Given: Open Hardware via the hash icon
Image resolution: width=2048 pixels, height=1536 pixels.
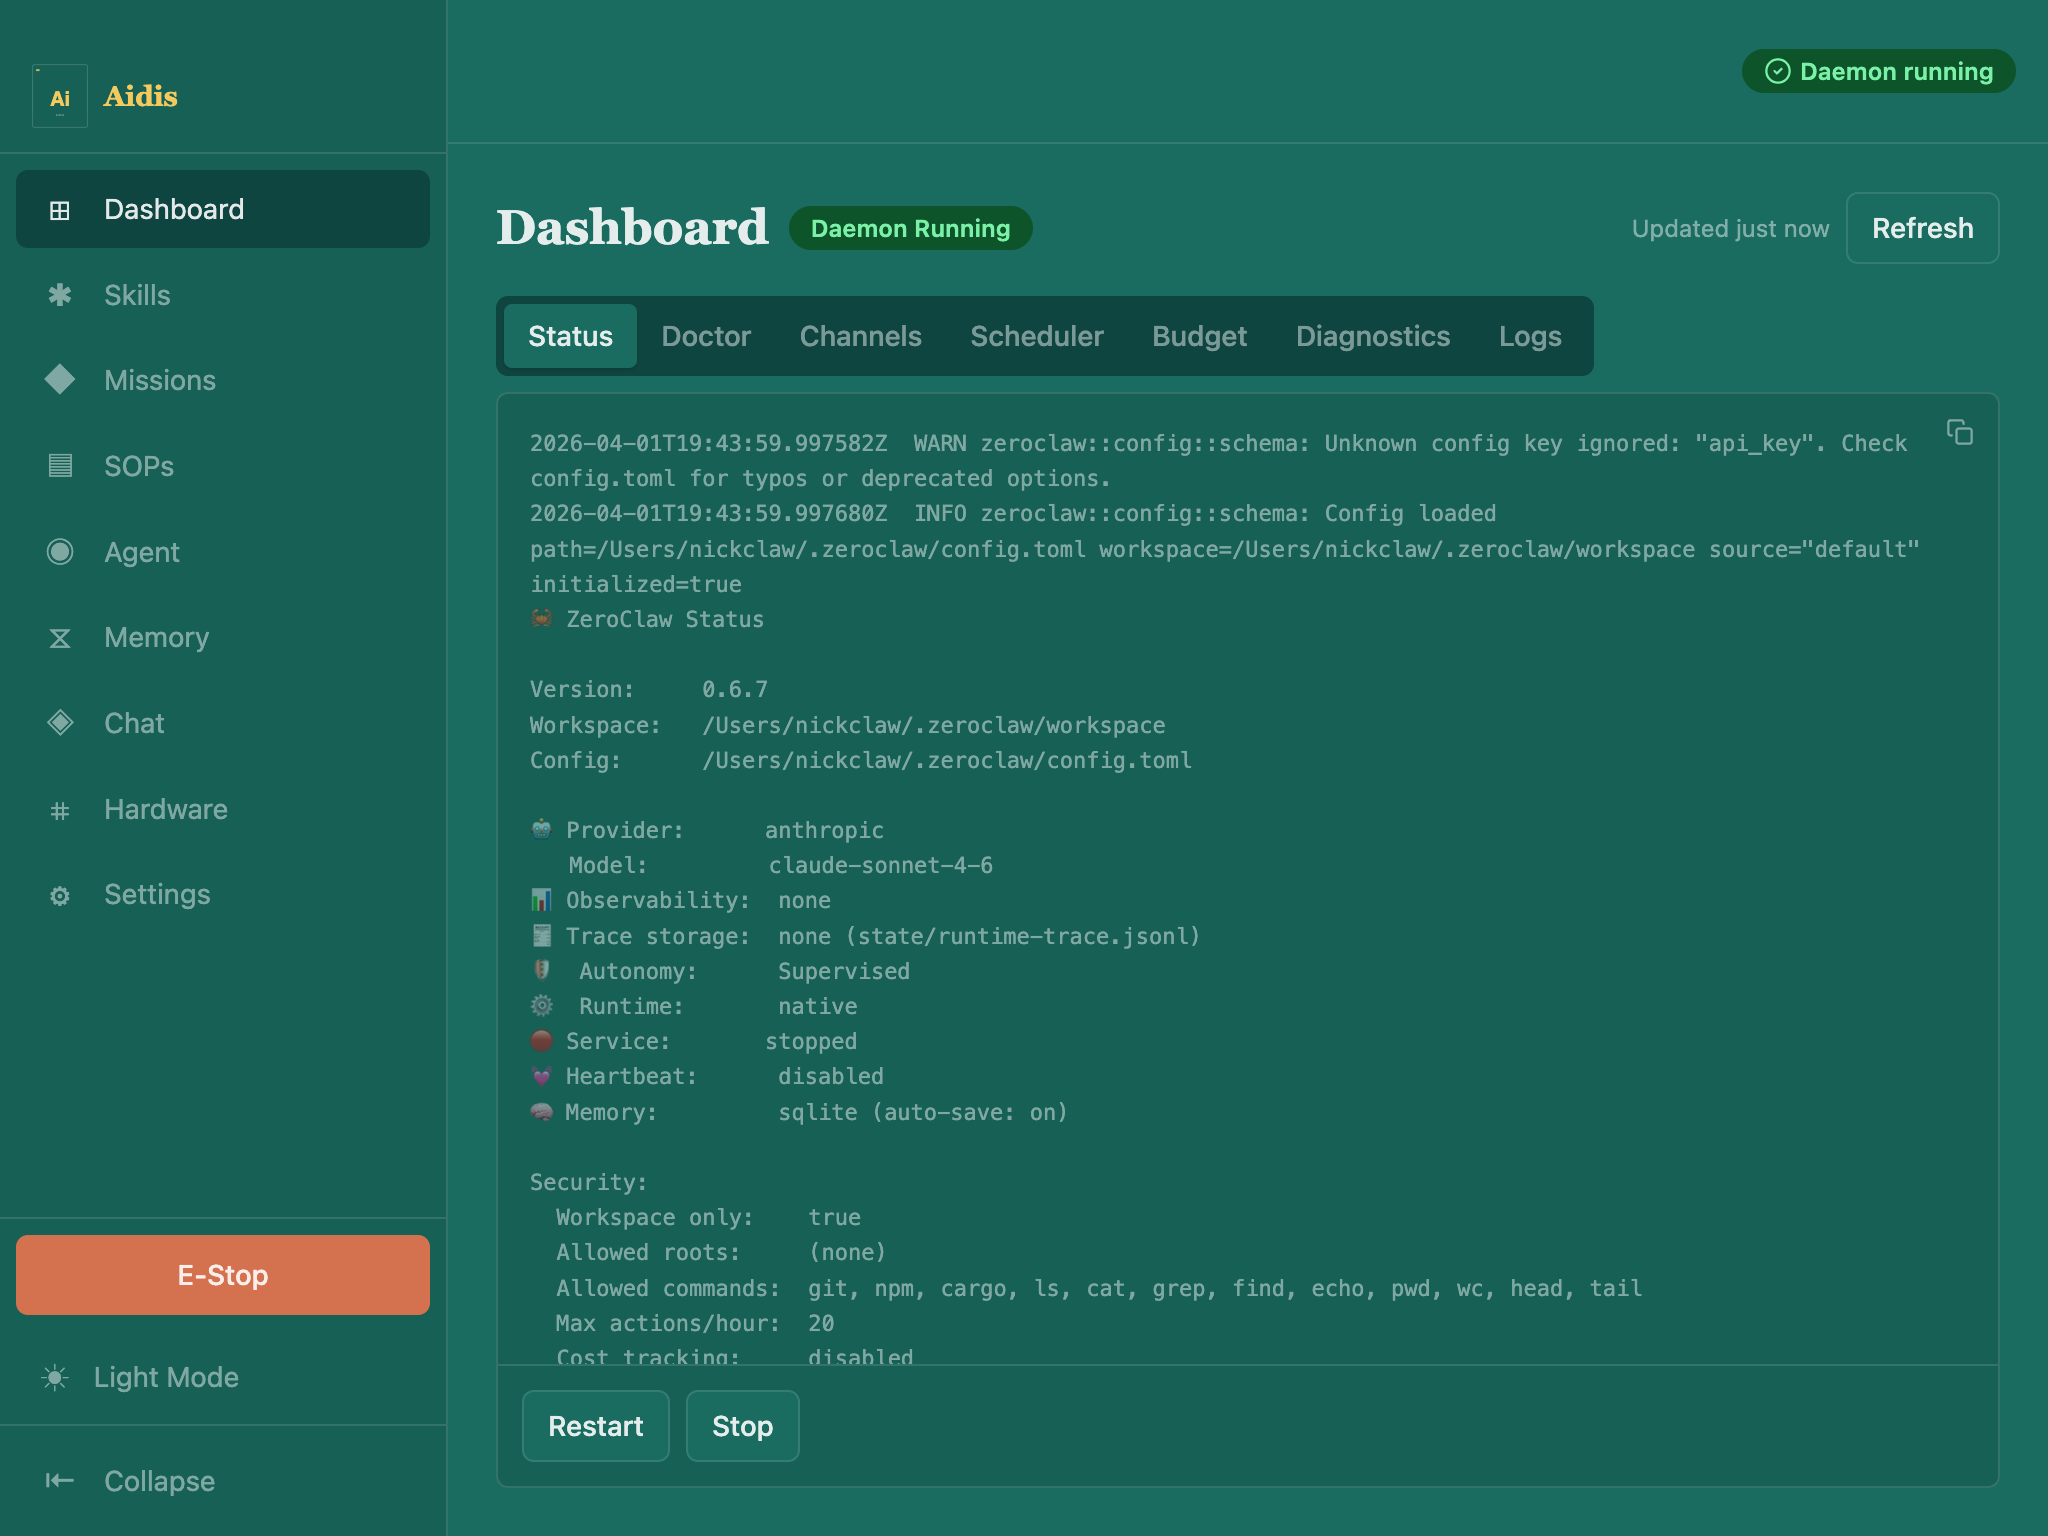Looking at the screenshot, I should click(60, 809).
